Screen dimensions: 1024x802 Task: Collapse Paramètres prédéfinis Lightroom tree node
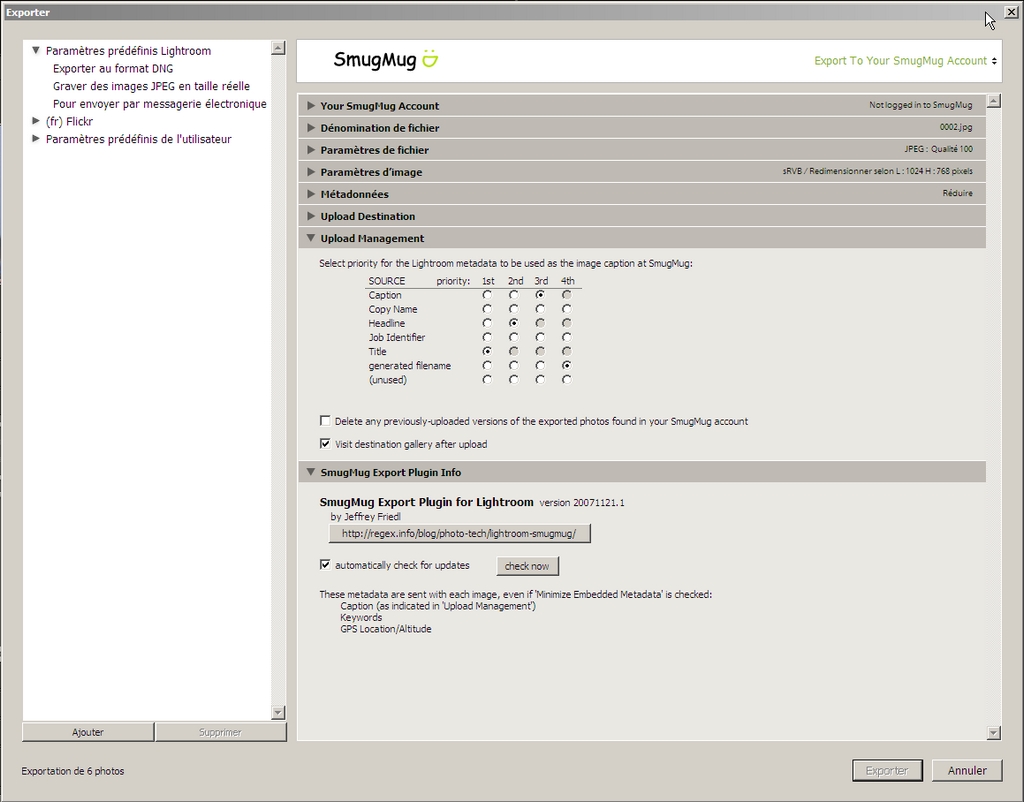36,50
